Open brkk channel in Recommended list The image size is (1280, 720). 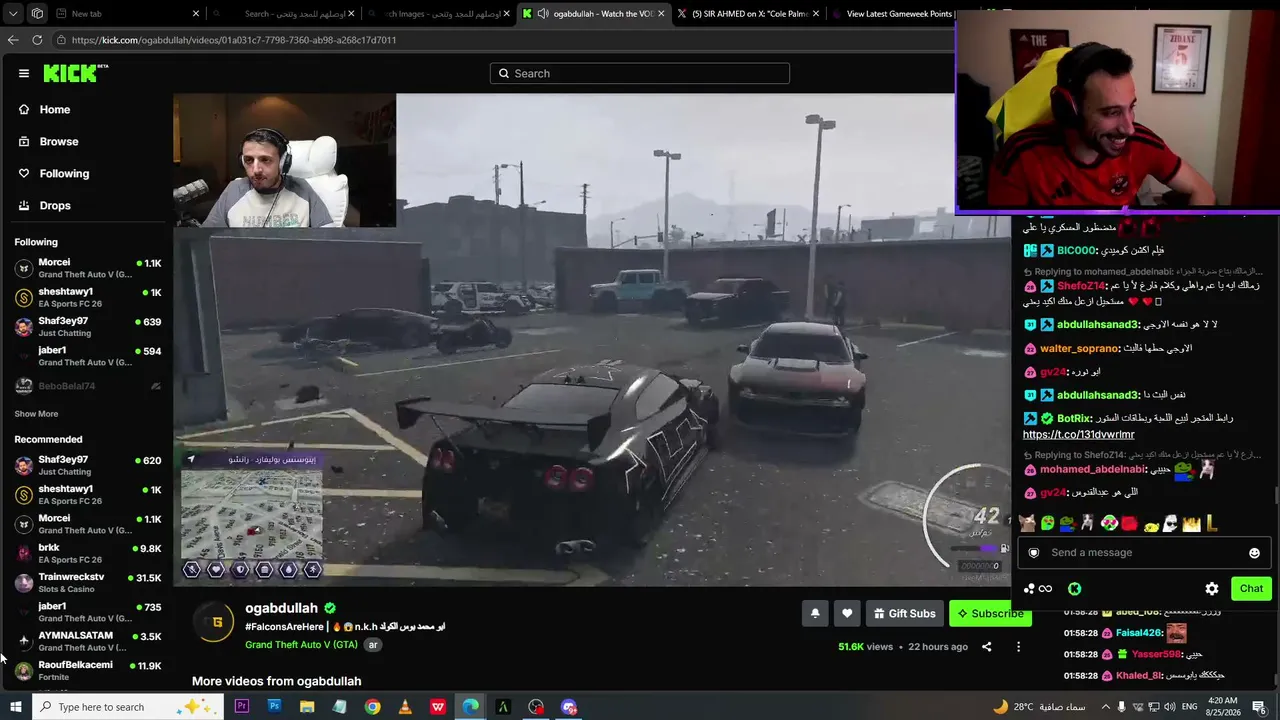coord(88,553)
